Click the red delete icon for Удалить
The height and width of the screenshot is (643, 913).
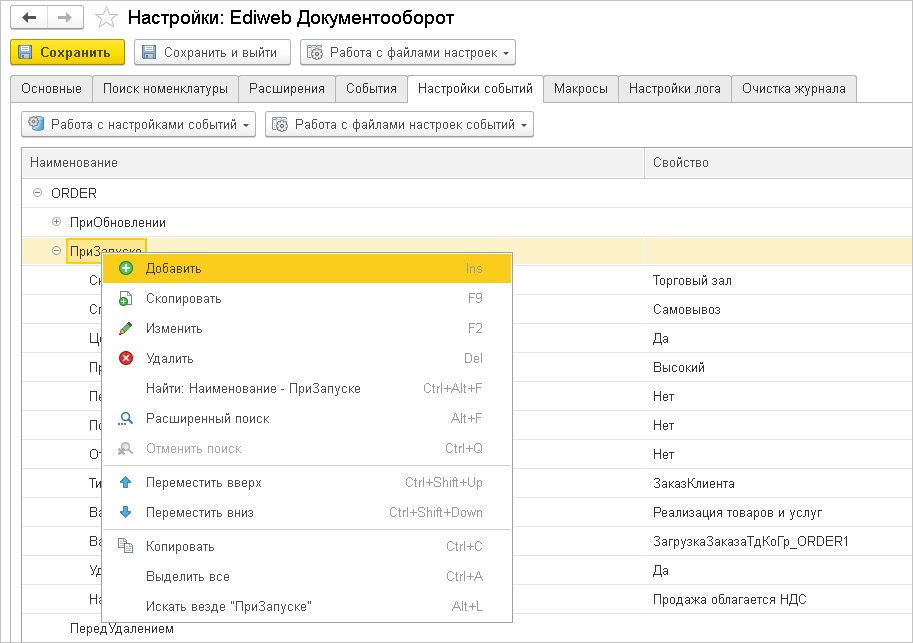click(126, 358)
